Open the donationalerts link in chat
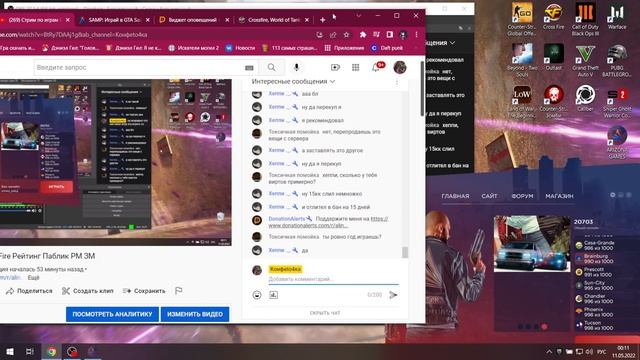Image resolution: width=640 pixels, height=360 pixels. tap(328, 222)
